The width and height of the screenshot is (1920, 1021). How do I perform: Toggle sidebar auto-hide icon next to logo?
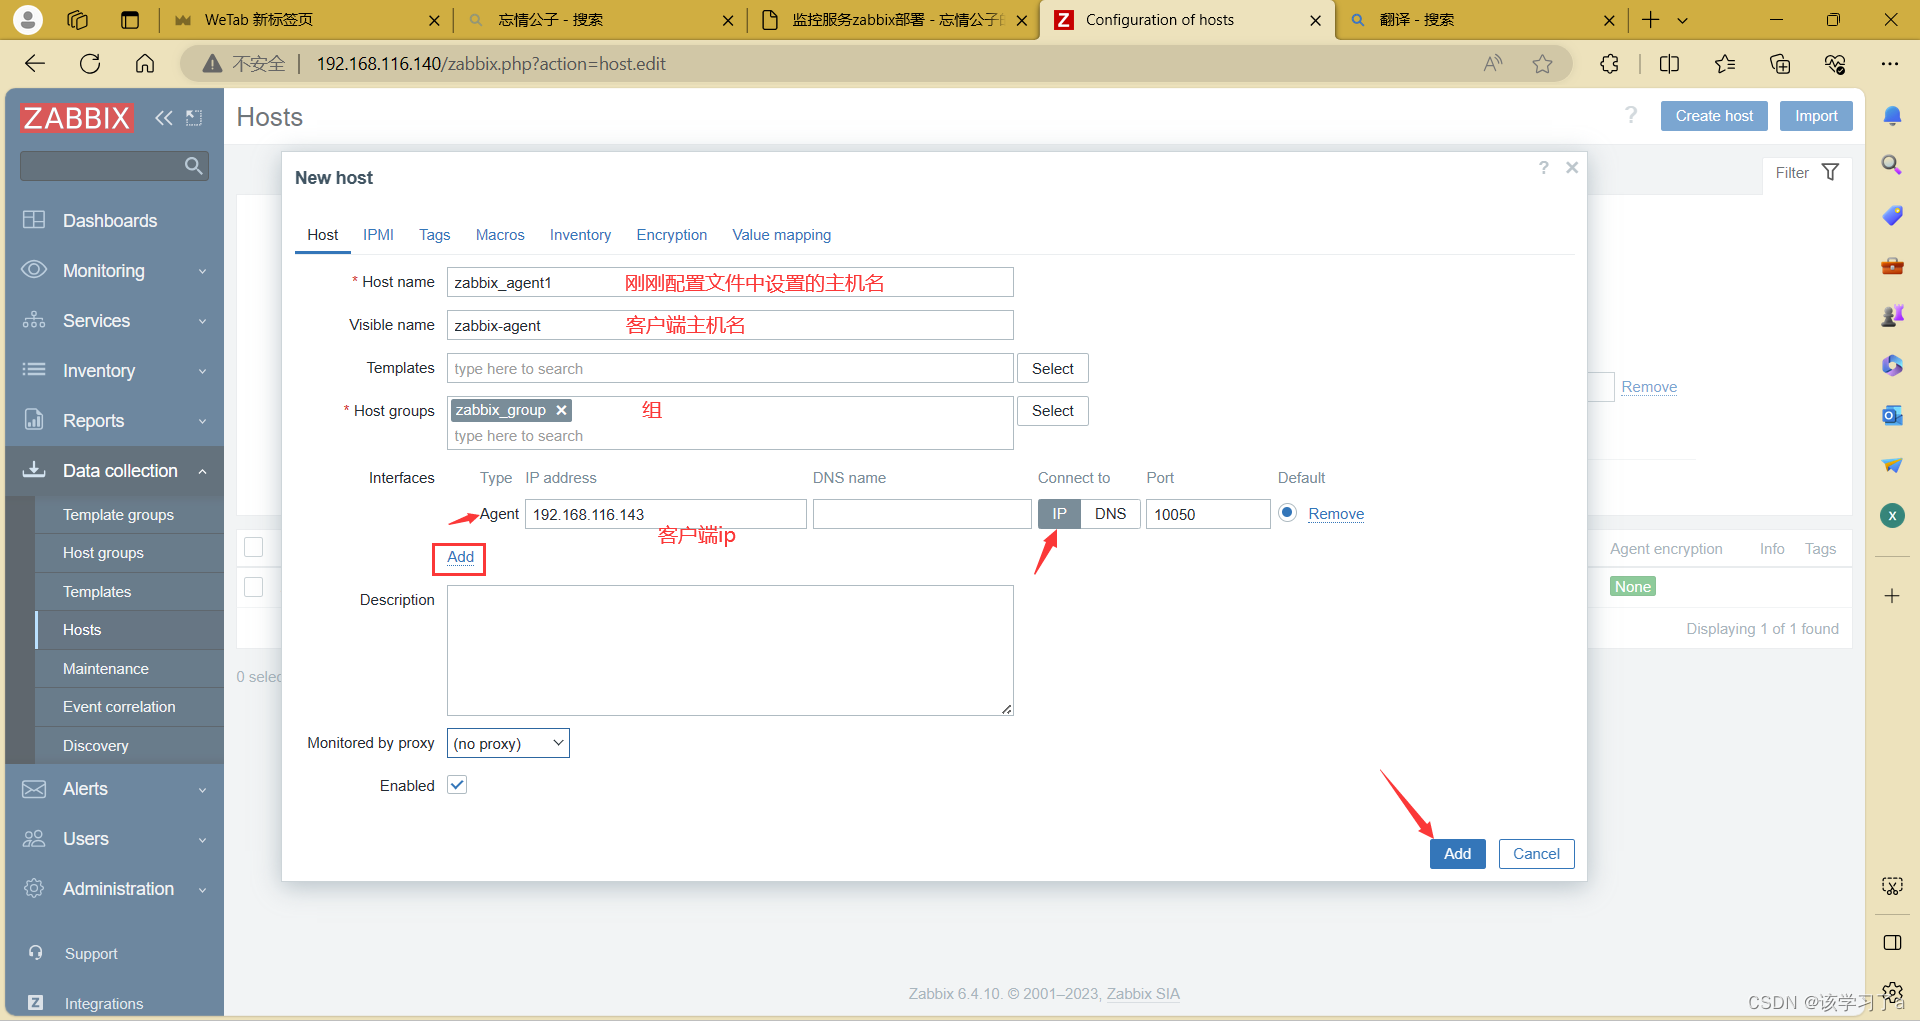tap(194, 118)
